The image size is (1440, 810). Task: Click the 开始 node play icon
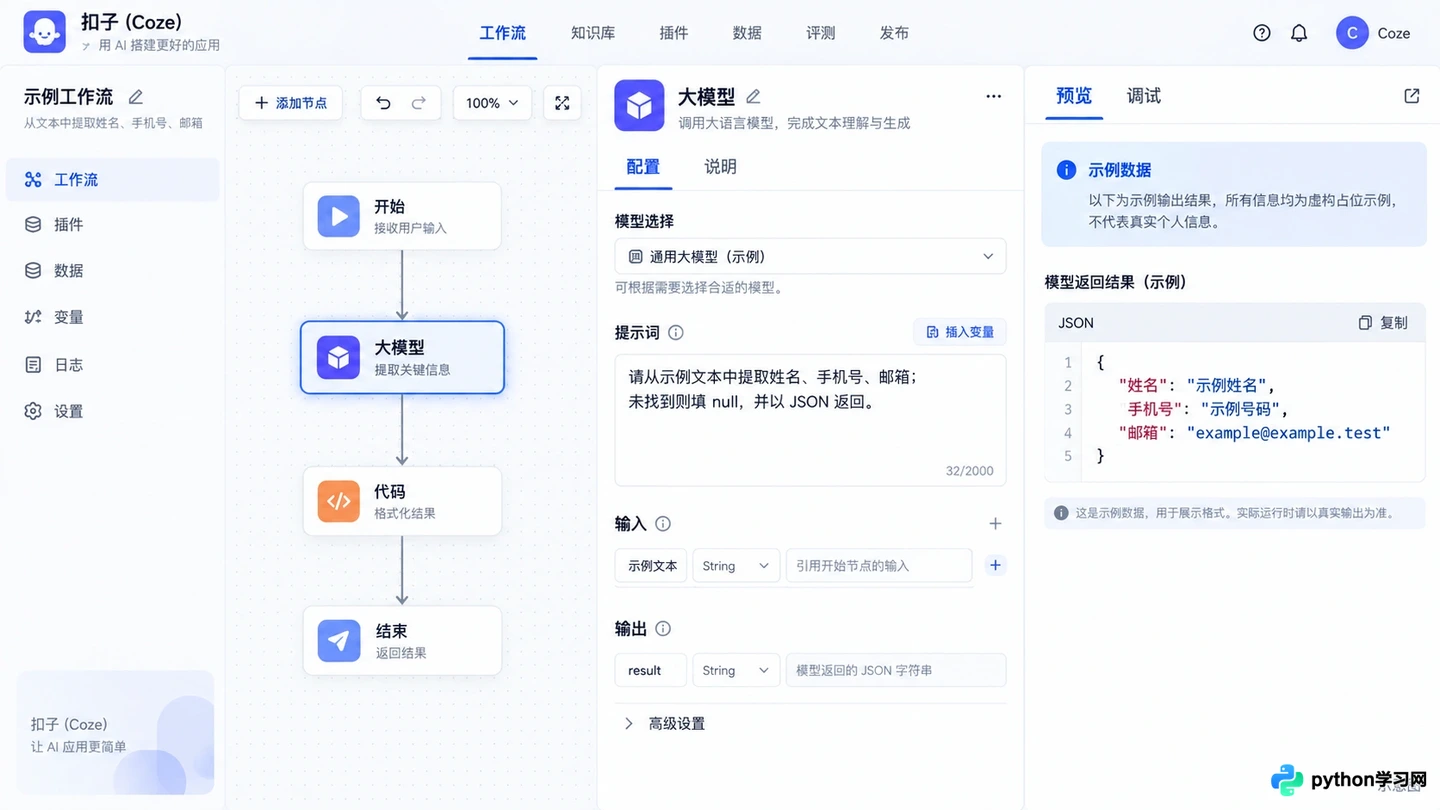pyautogui.click(x=338, y=216)
